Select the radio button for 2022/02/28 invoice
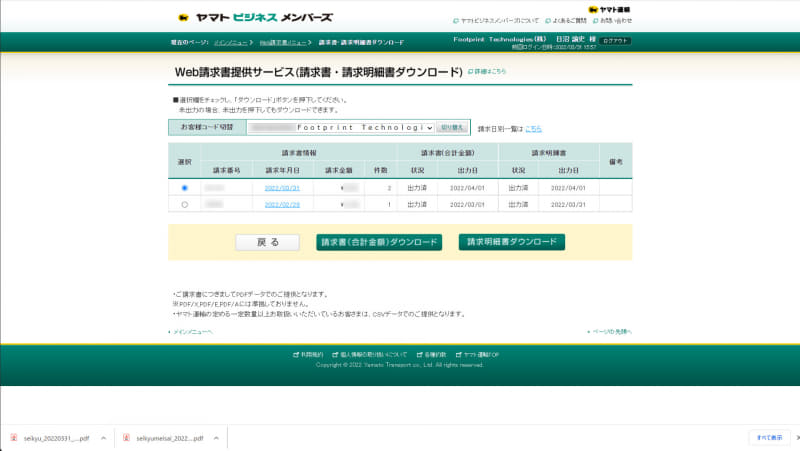 point(185,204)
